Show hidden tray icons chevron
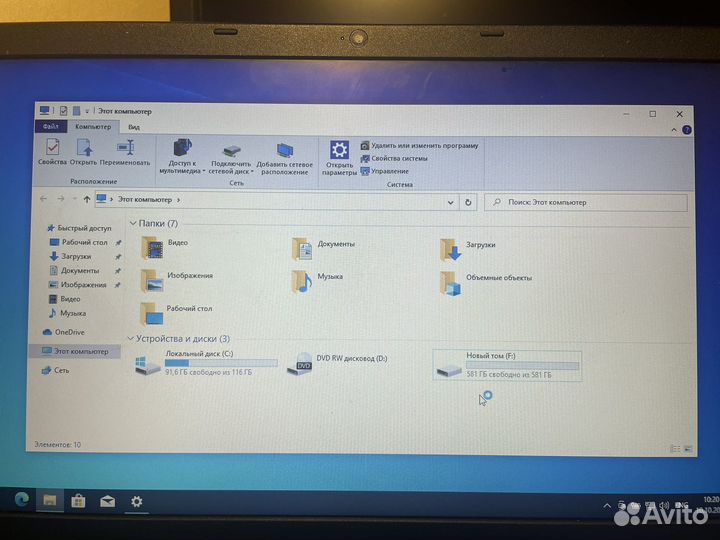Viewport: 720px width, 540px height. pyautogui.click(x=607, y=506)
